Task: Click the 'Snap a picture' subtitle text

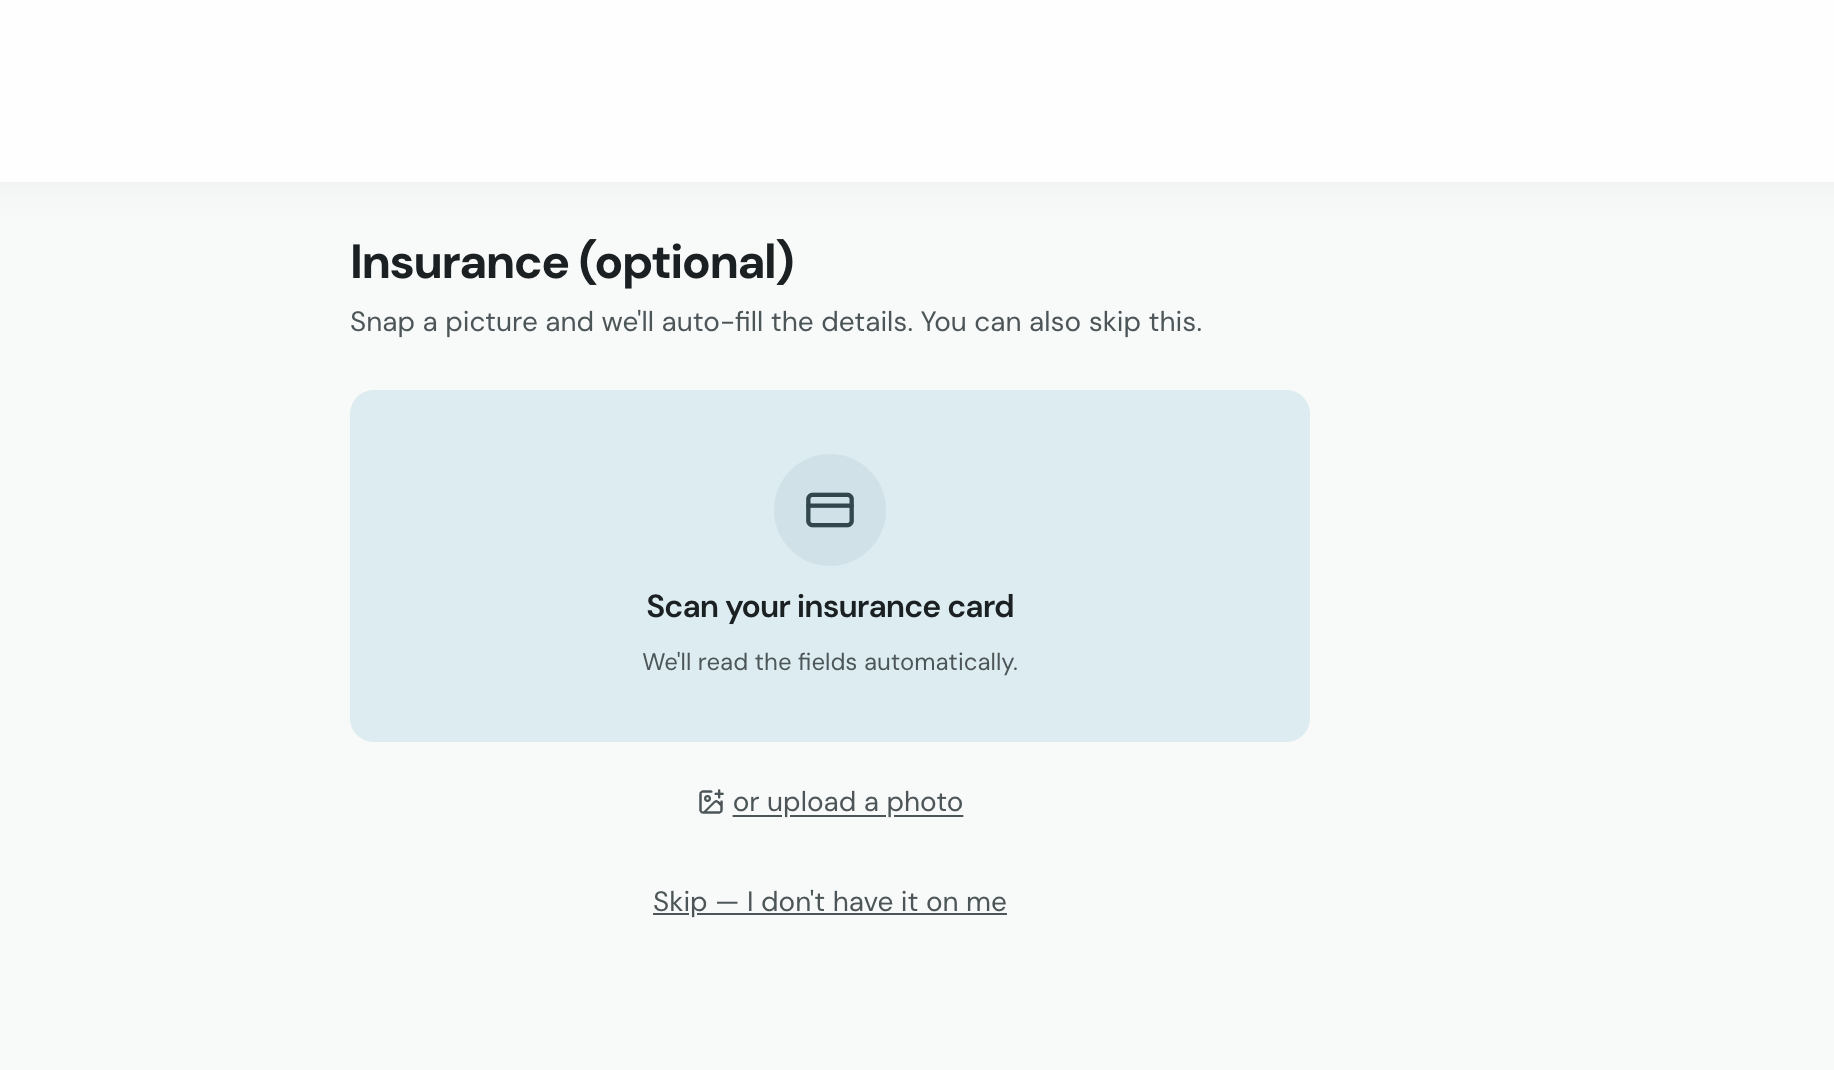Action: [776, 322]
